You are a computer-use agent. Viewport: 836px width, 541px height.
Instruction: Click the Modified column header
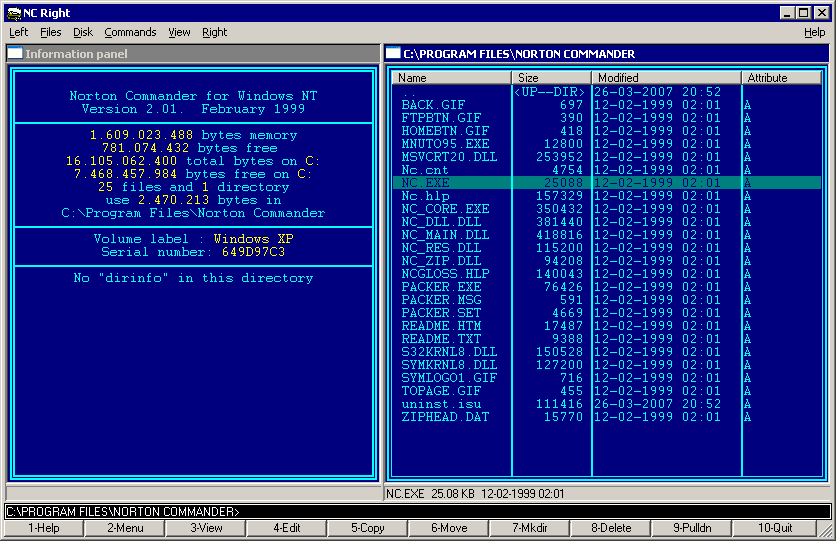coord(666,78)
